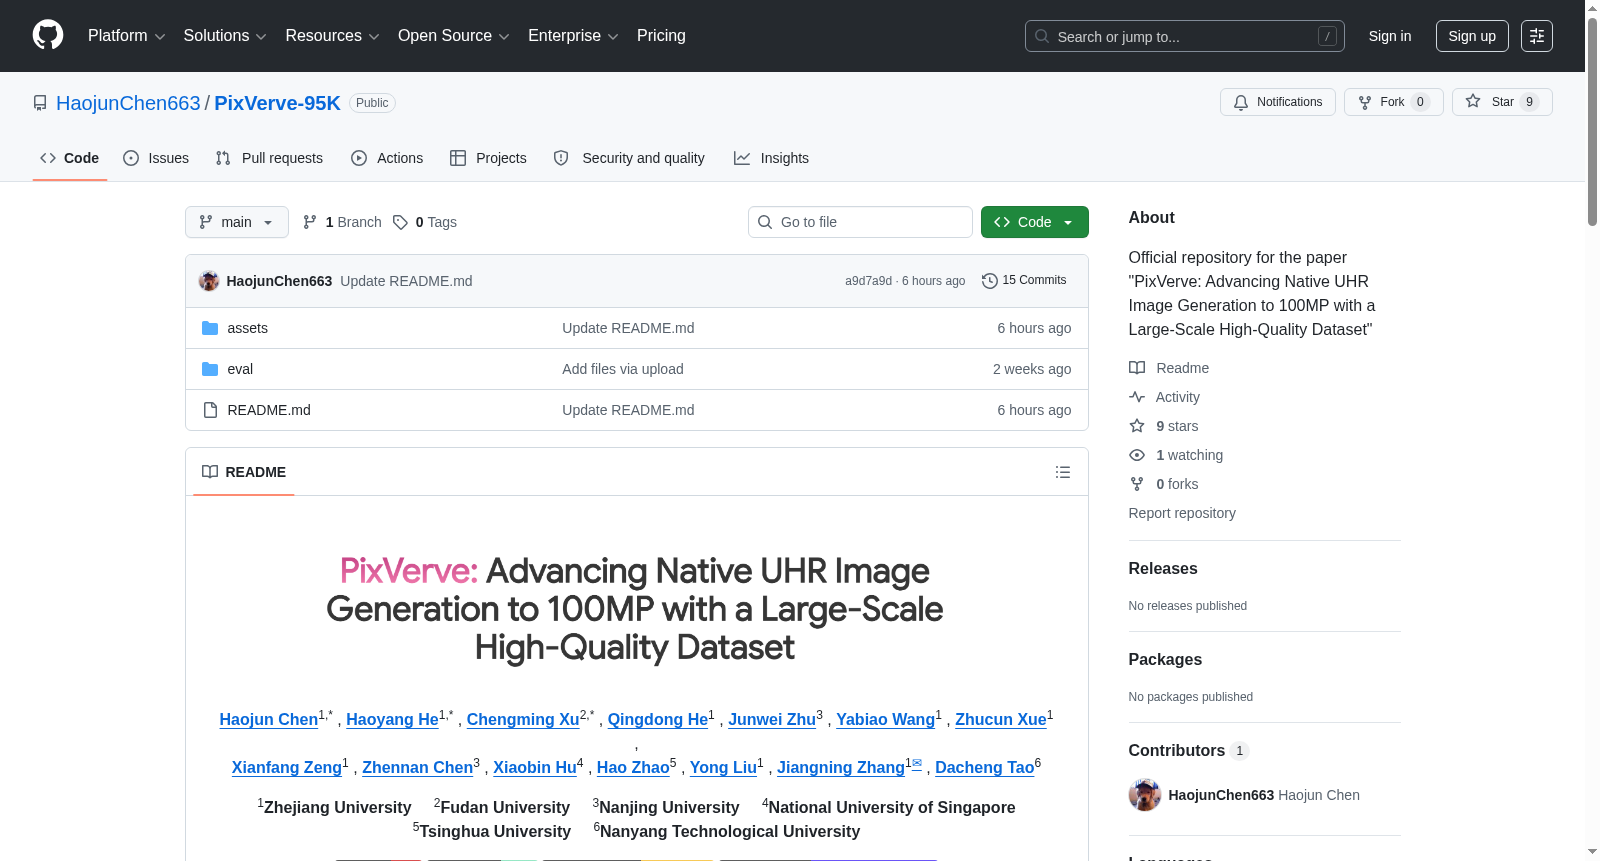Fork the repository with Fork button
This screenshot has height=861, width=1600.
[x=1394, y=102]
